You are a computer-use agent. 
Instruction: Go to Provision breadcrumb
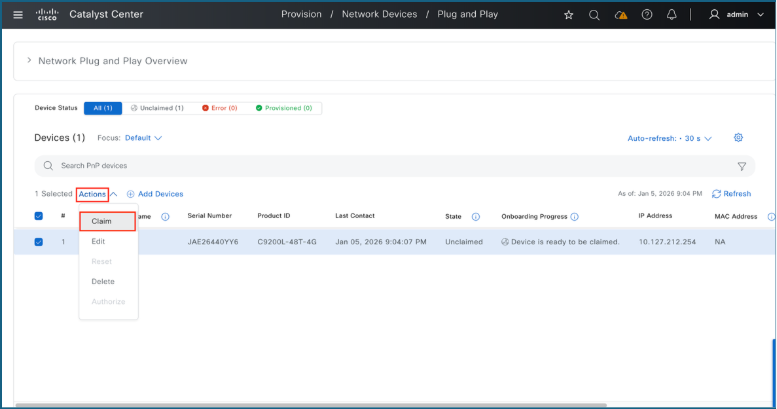click(x=301, y=14)
